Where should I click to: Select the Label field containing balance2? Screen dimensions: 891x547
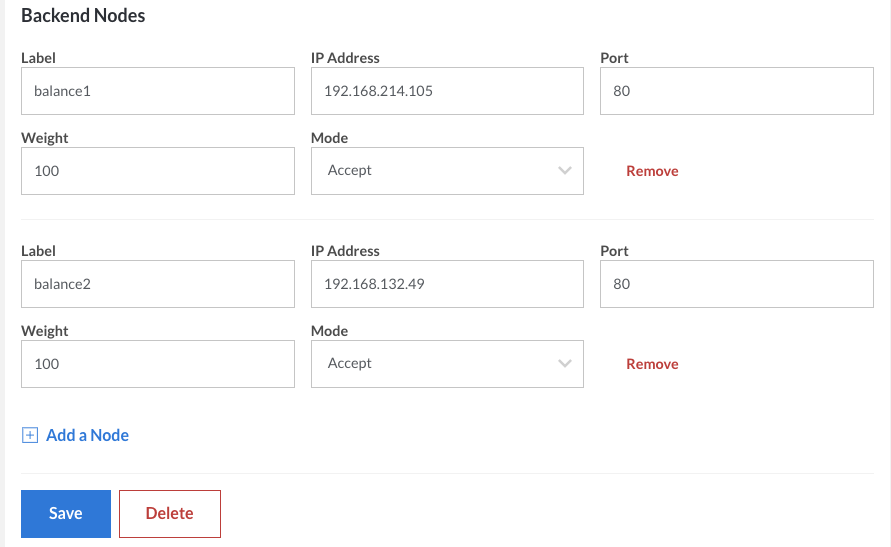click(157, 284)
